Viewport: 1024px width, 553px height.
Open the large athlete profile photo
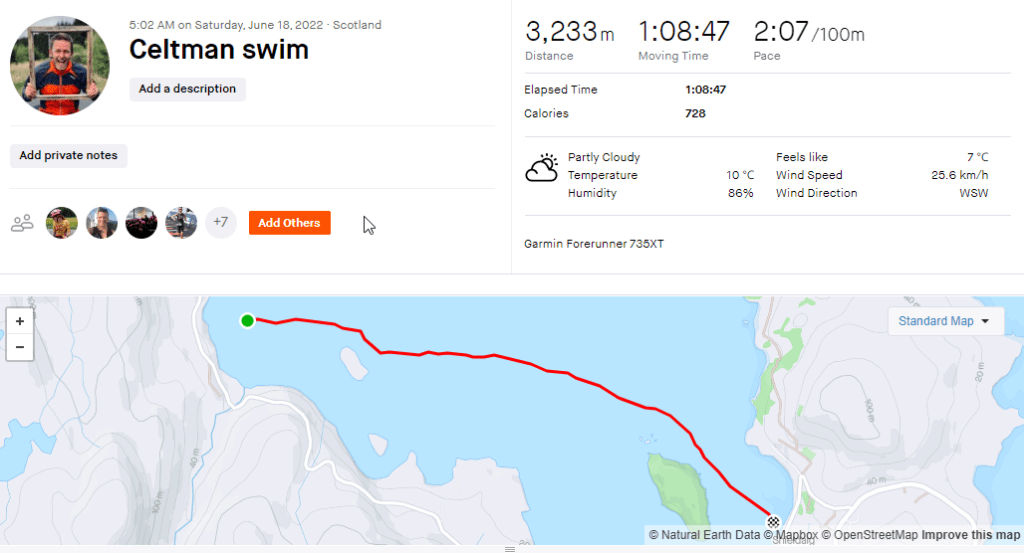pyautogui.click(x=60, y=66)
